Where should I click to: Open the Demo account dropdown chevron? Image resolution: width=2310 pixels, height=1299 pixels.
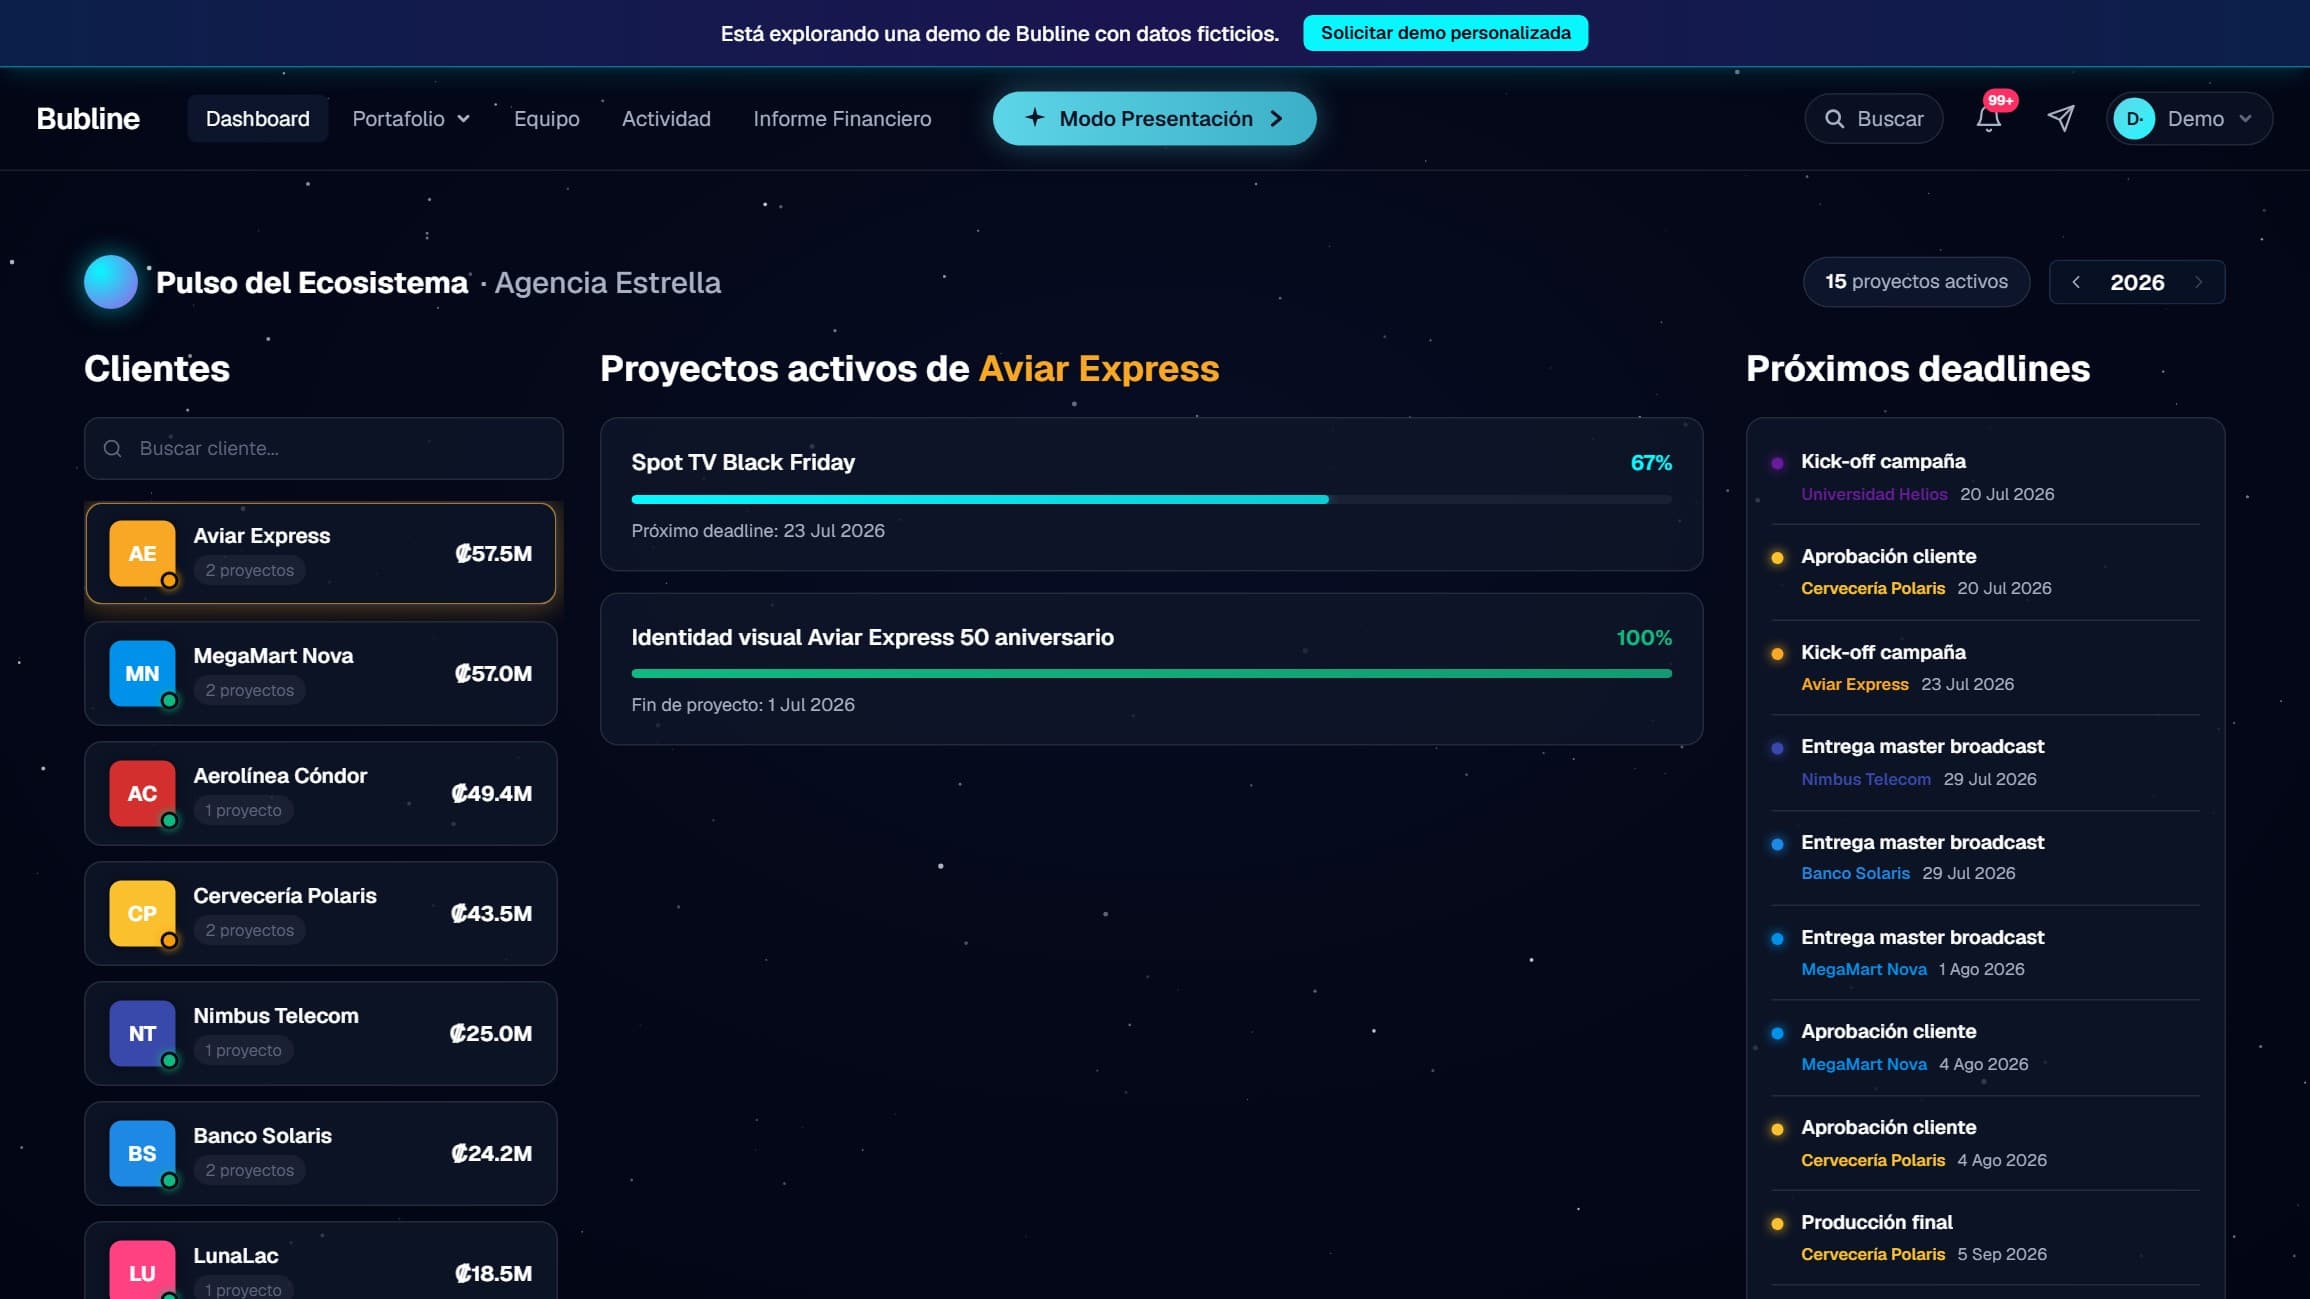point(2245,119)
